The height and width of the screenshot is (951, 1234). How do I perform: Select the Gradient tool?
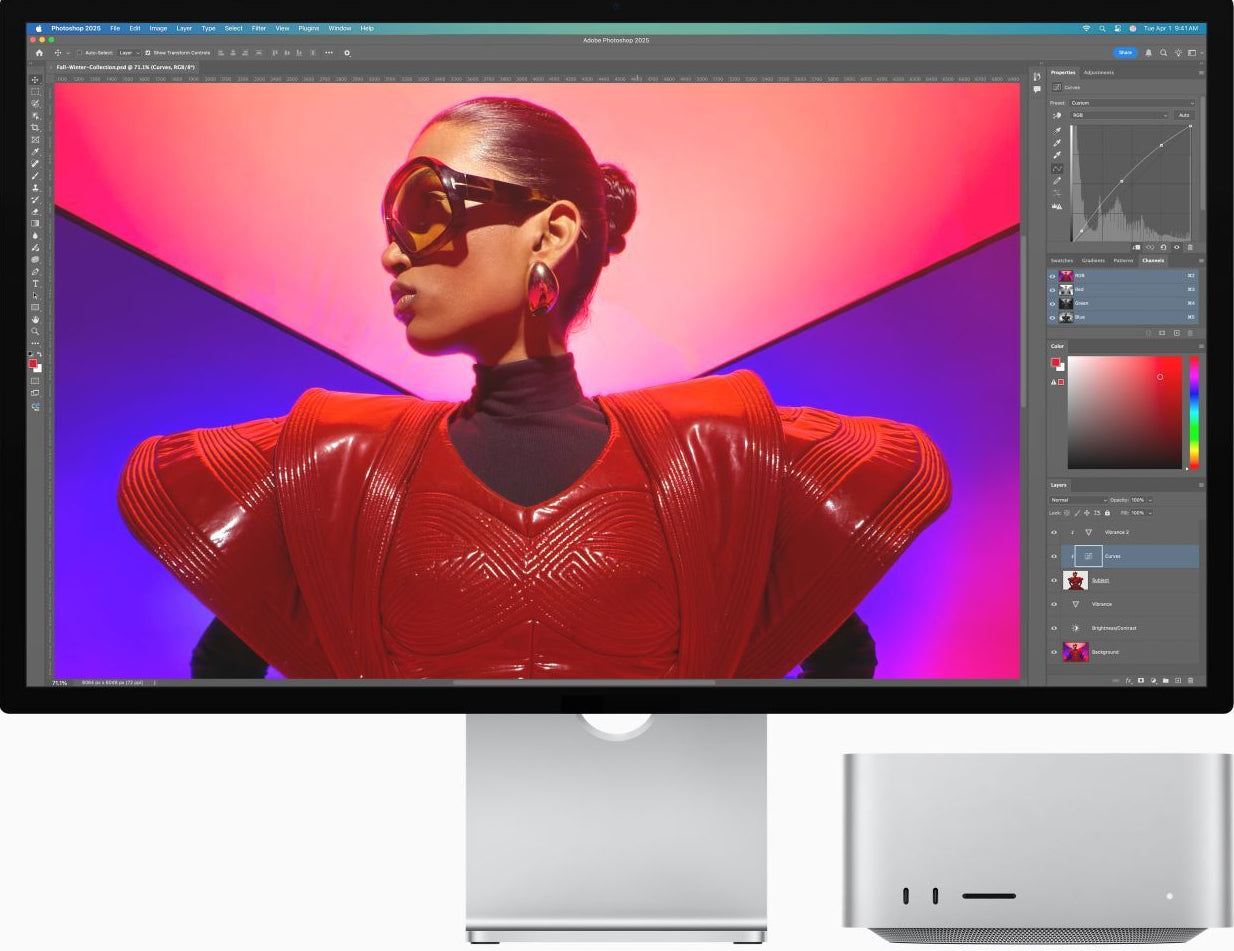(35, 223)
